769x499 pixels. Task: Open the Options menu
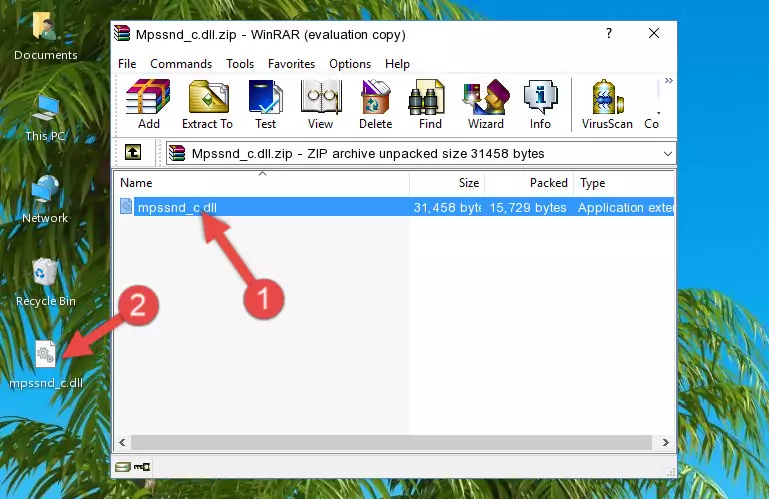[x=350, y=64]
